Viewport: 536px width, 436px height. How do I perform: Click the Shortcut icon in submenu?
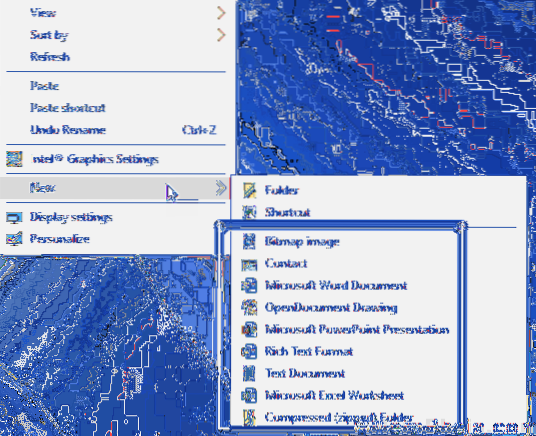(249, 212)
